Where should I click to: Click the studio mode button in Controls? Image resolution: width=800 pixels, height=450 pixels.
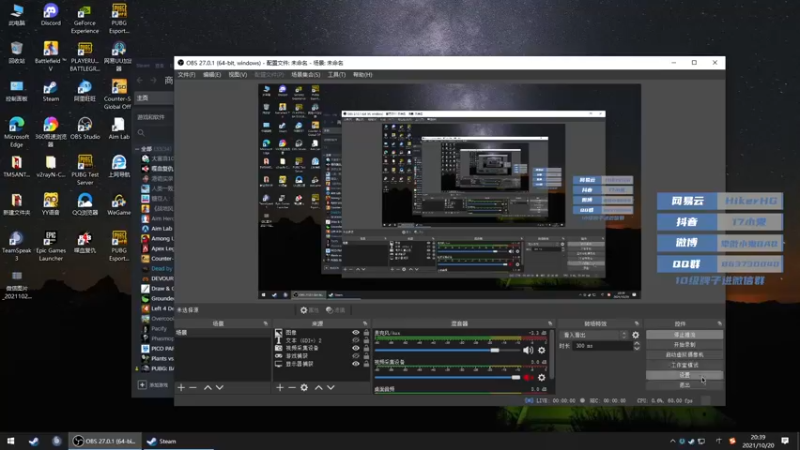[684, 365]
